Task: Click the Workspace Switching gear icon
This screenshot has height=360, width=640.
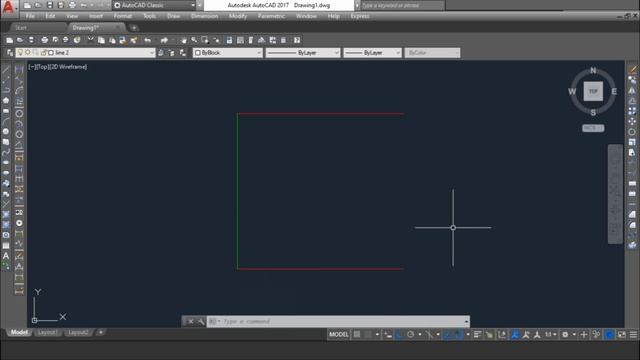Action: [565, 335]
